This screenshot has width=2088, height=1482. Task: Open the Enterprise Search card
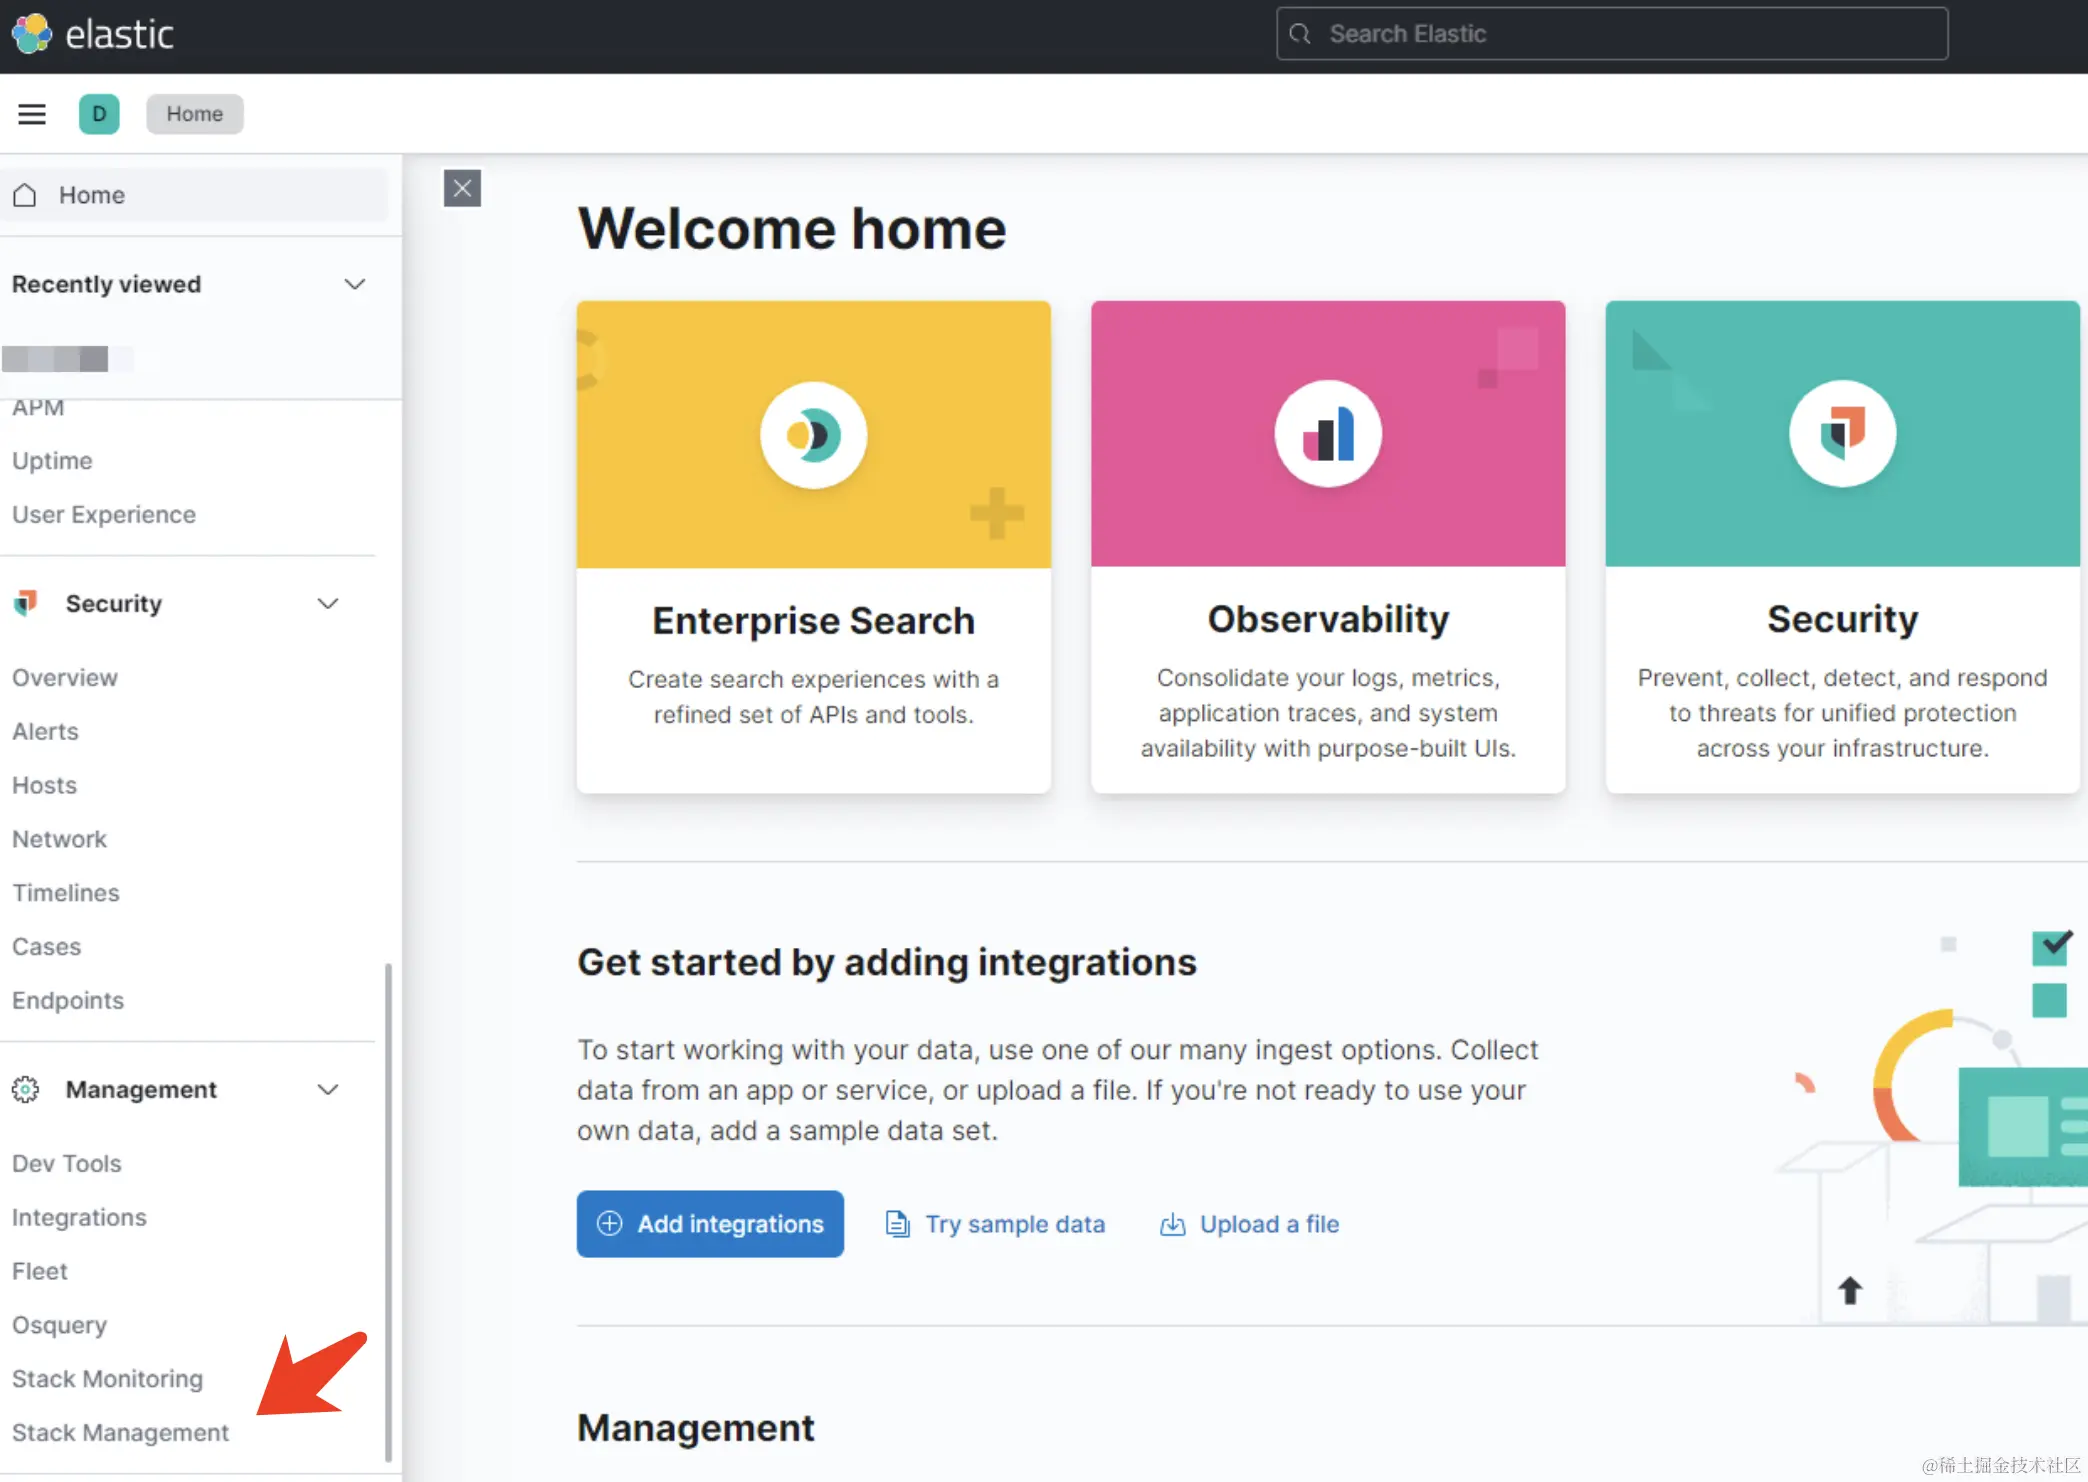814,547
